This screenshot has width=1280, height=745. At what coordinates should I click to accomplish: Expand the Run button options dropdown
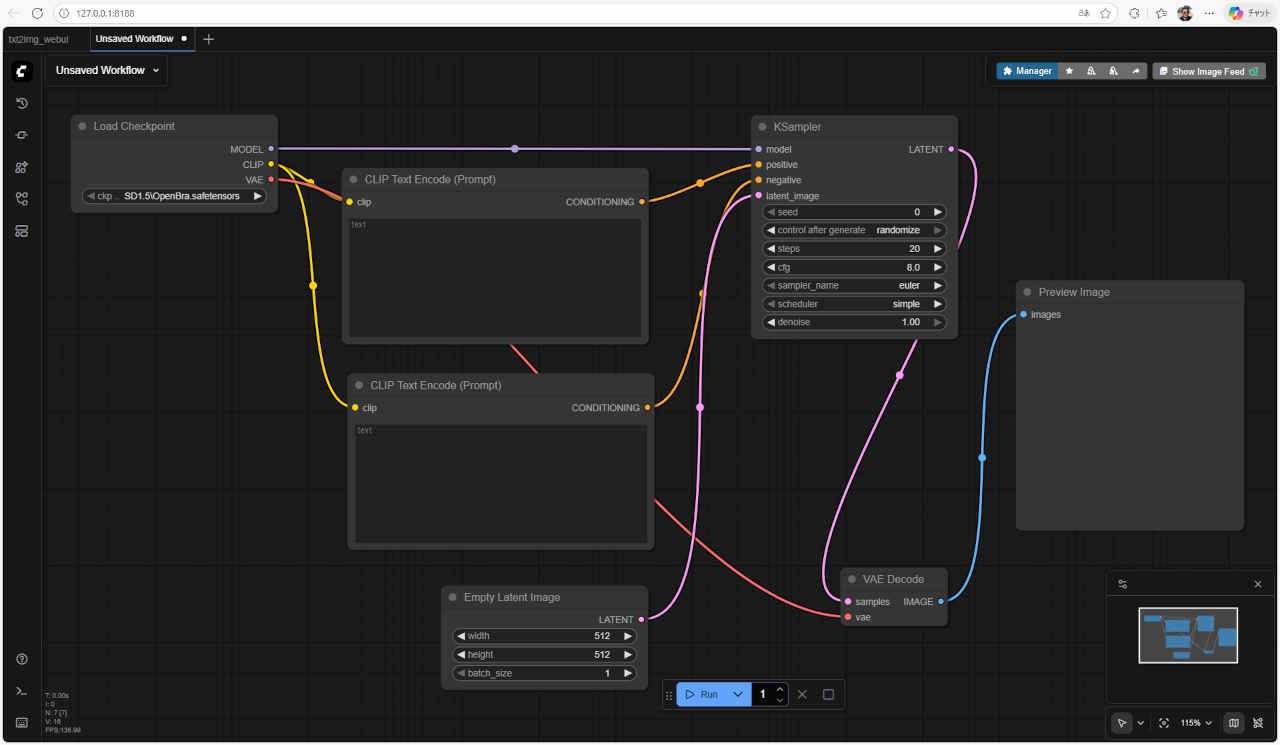[x=738, y=694]
